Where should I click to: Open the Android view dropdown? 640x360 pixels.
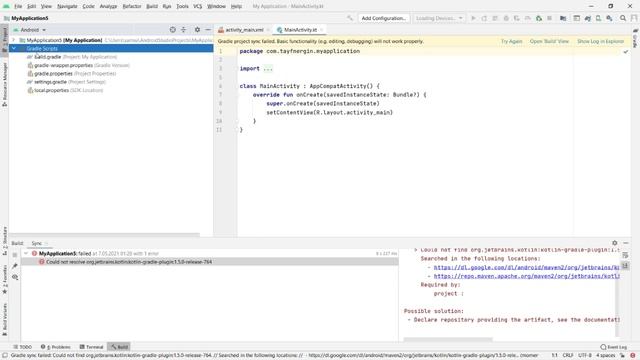[x=29, y=30]
